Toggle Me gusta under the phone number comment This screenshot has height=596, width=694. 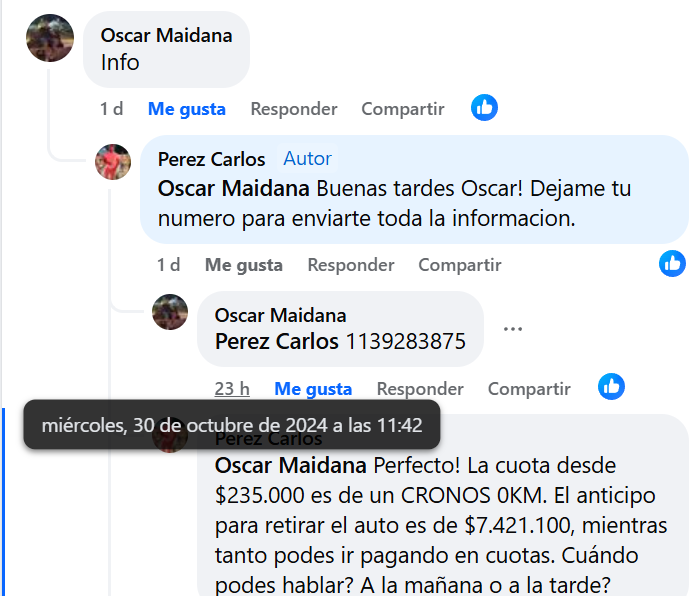pos(313,389)
